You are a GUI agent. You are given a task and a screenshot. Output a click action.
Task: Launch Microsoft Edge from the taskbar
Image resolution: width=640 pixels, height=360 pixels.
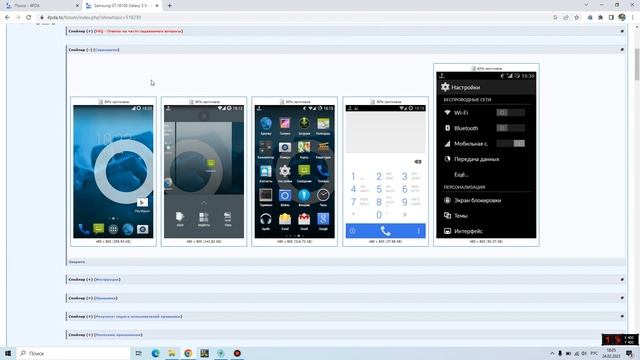[156, 353]
